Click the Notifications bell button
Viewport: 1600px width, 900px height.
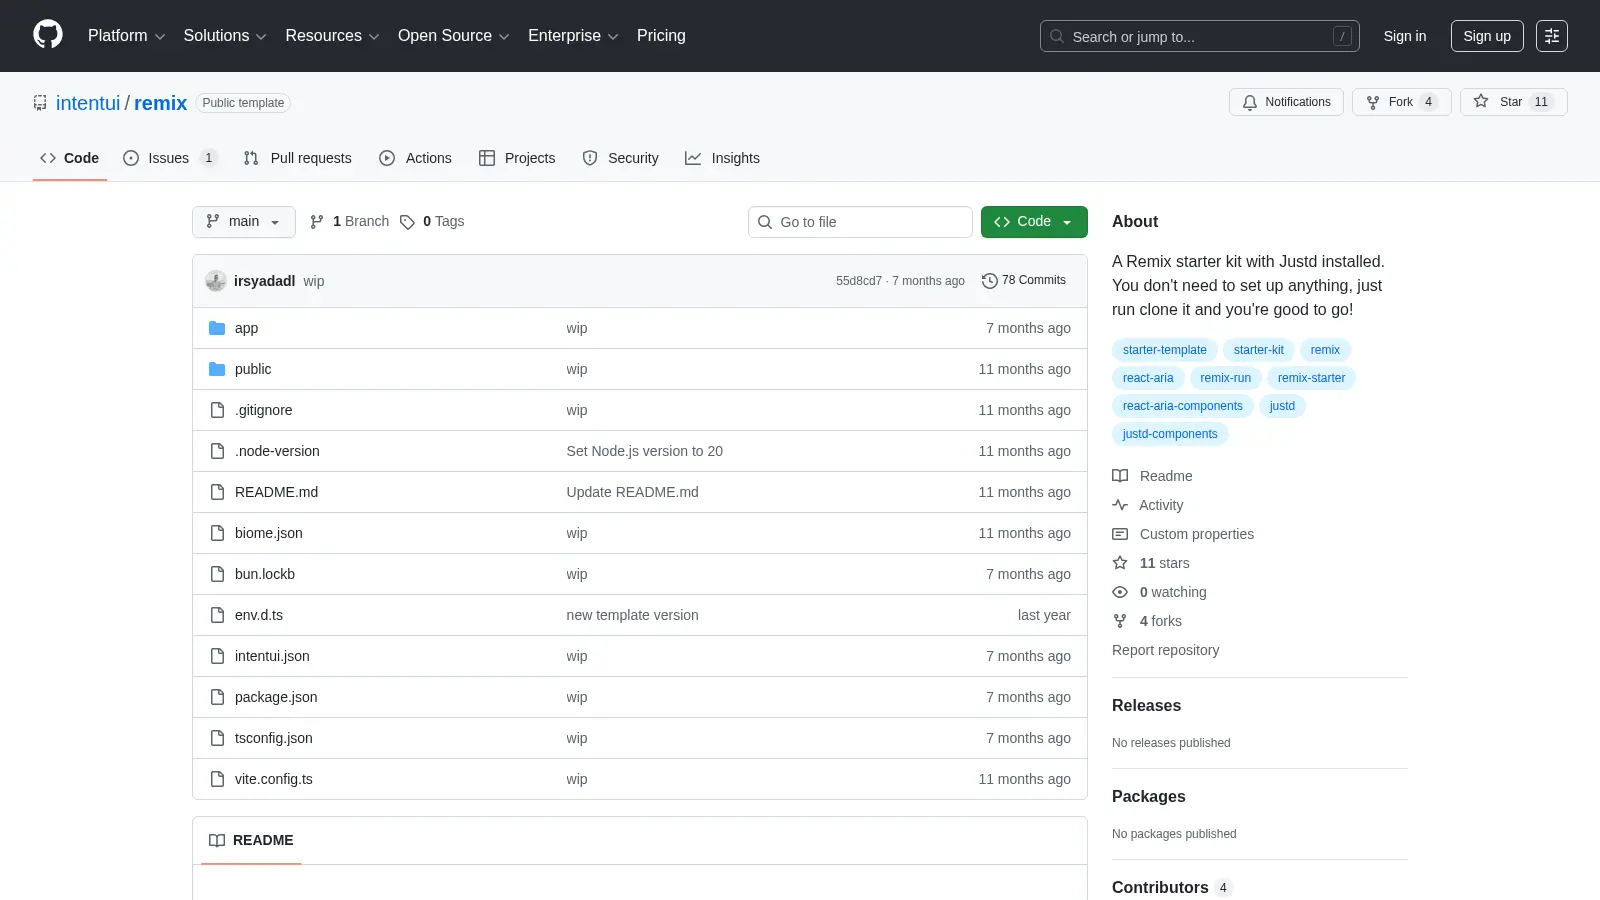point(1286,102)
